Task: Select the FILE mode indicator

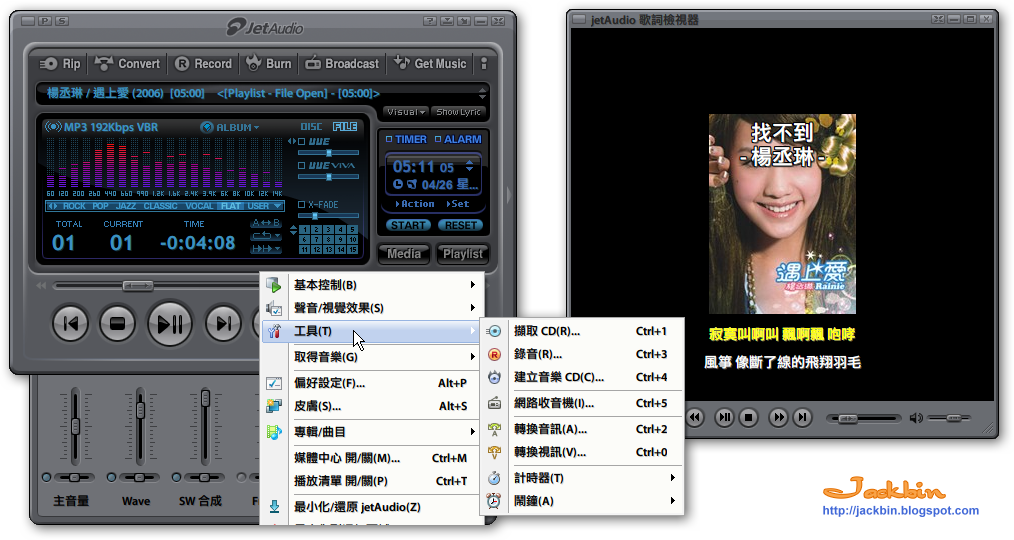Action: pos(345,127)
